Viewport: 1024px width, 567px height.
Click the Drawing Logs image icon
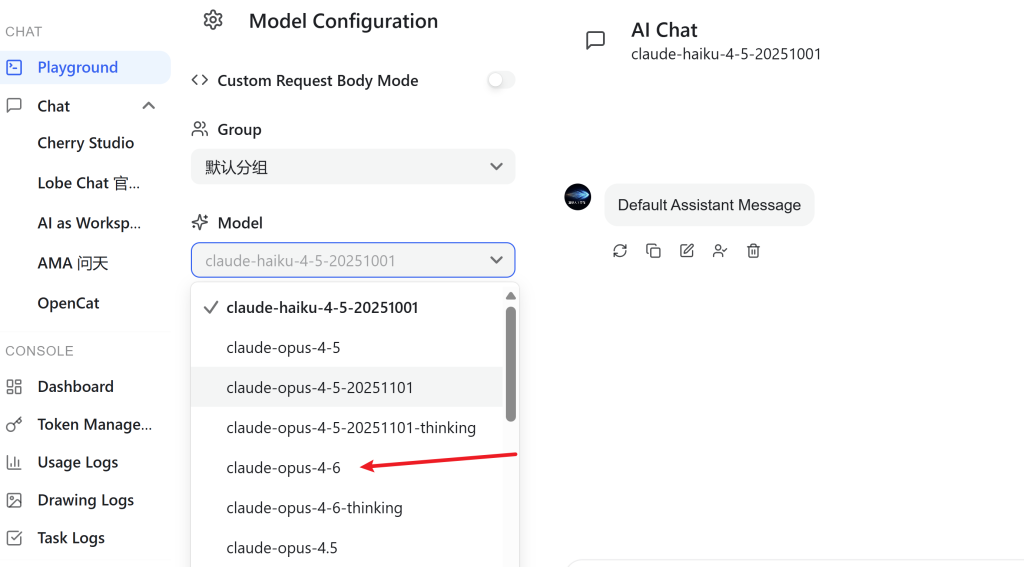pyautogui.click(x=14, y=500)
